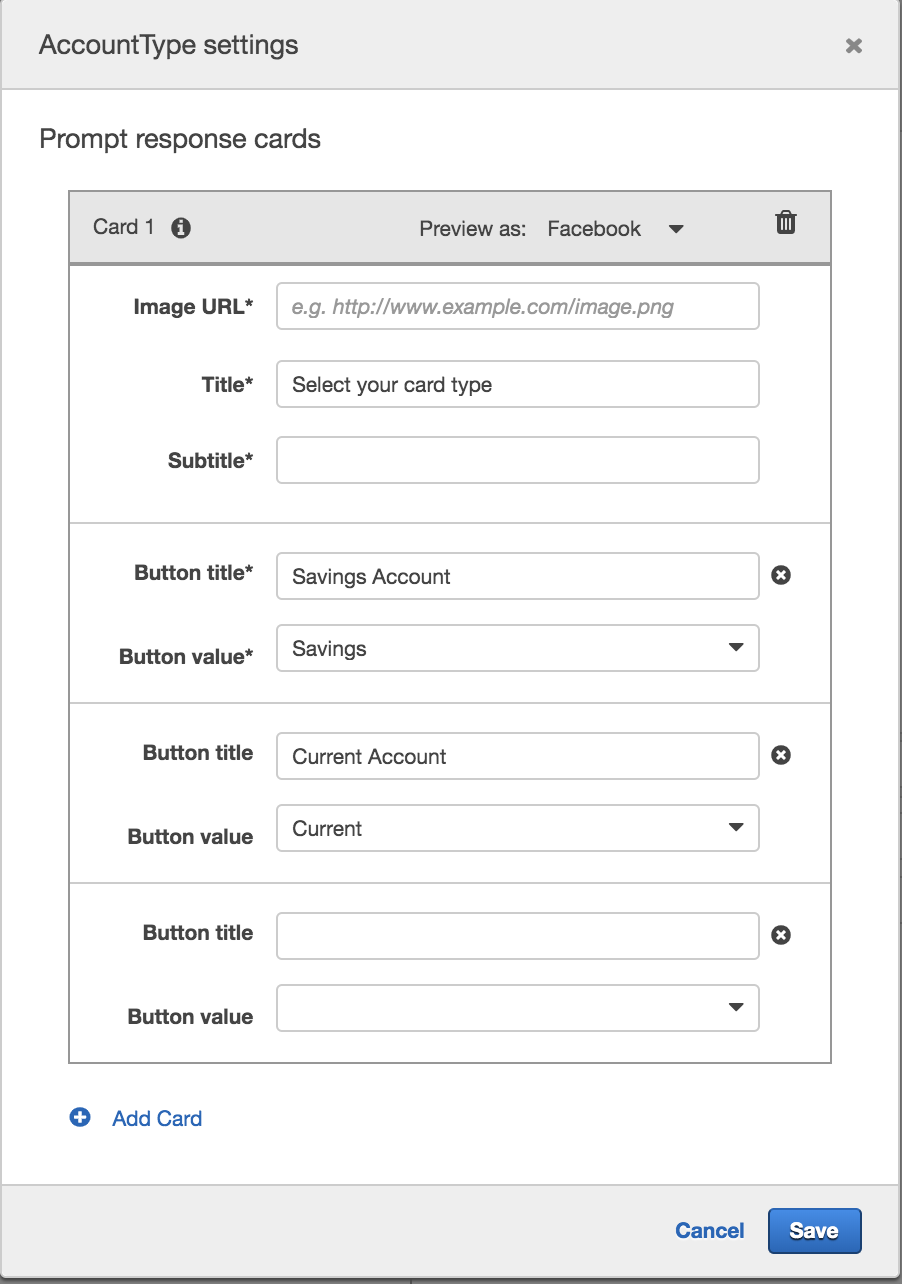This screenshot has width=902, height=1284.
Task: Click the empty Subtitle field
Action: [518, 460]
